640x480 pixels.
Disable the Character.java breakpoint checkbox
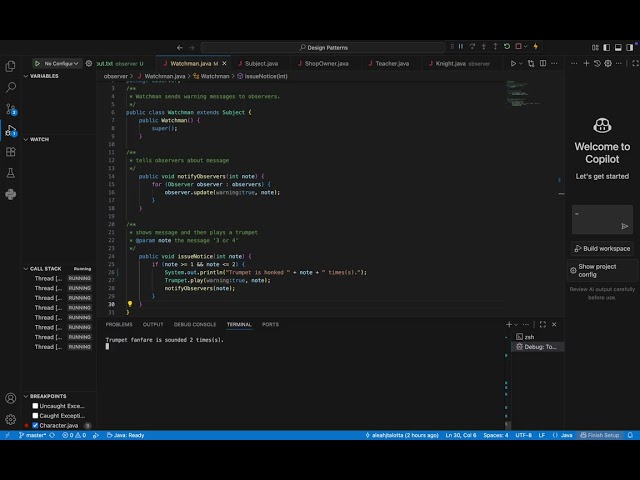[x=35, y=425]
